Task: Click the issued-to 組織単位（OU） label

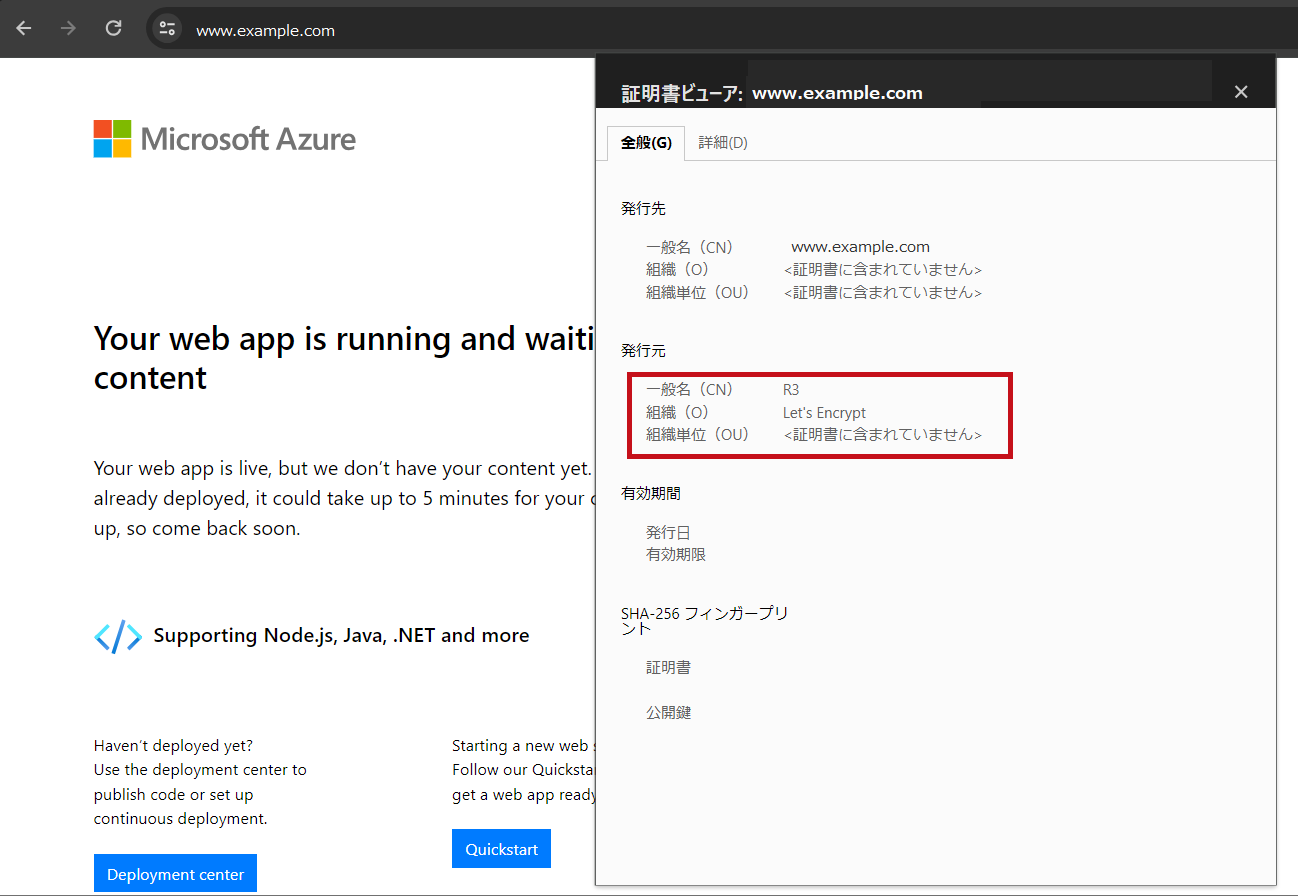Action: (697, 292)
